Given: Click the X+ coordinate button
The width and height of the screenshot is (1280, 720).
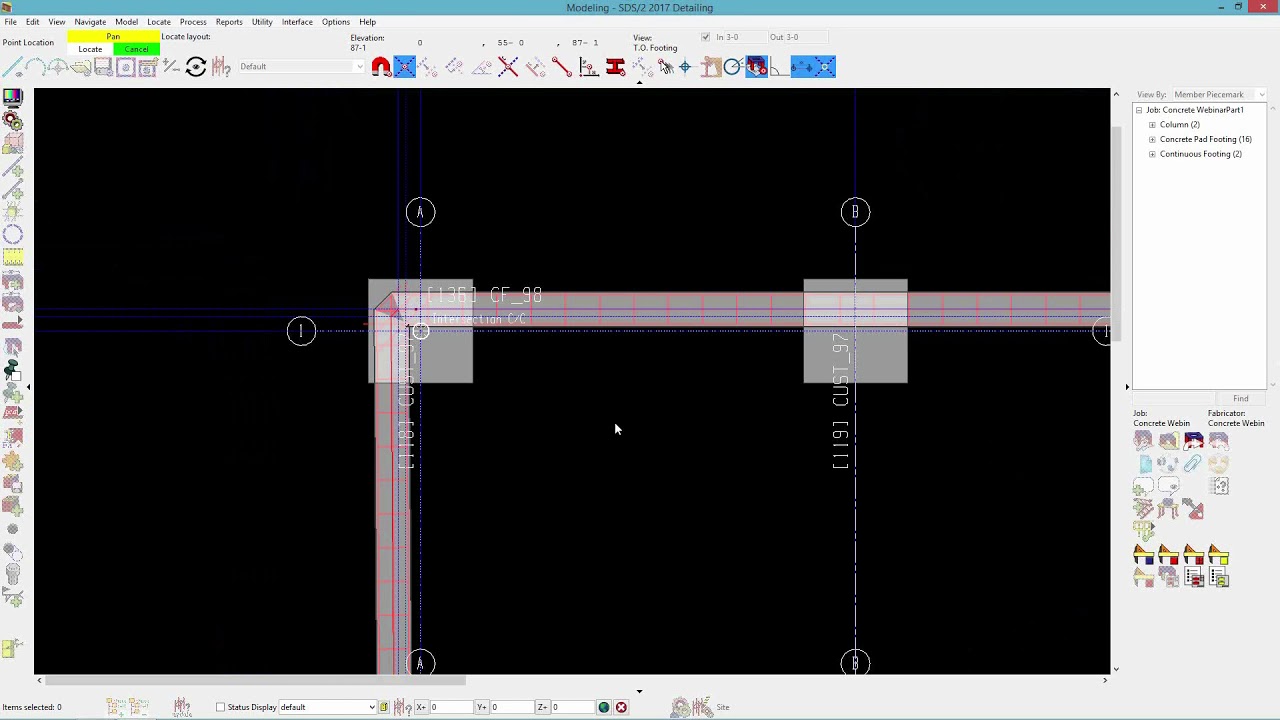Looking at the screenshot, I should [x=422, y=707].
